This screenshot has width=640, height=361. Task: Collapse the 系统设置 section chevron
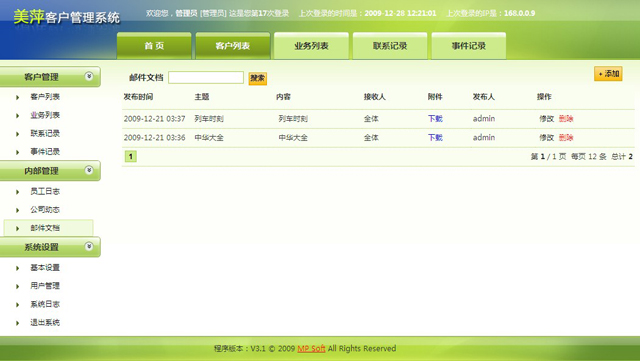89,247
